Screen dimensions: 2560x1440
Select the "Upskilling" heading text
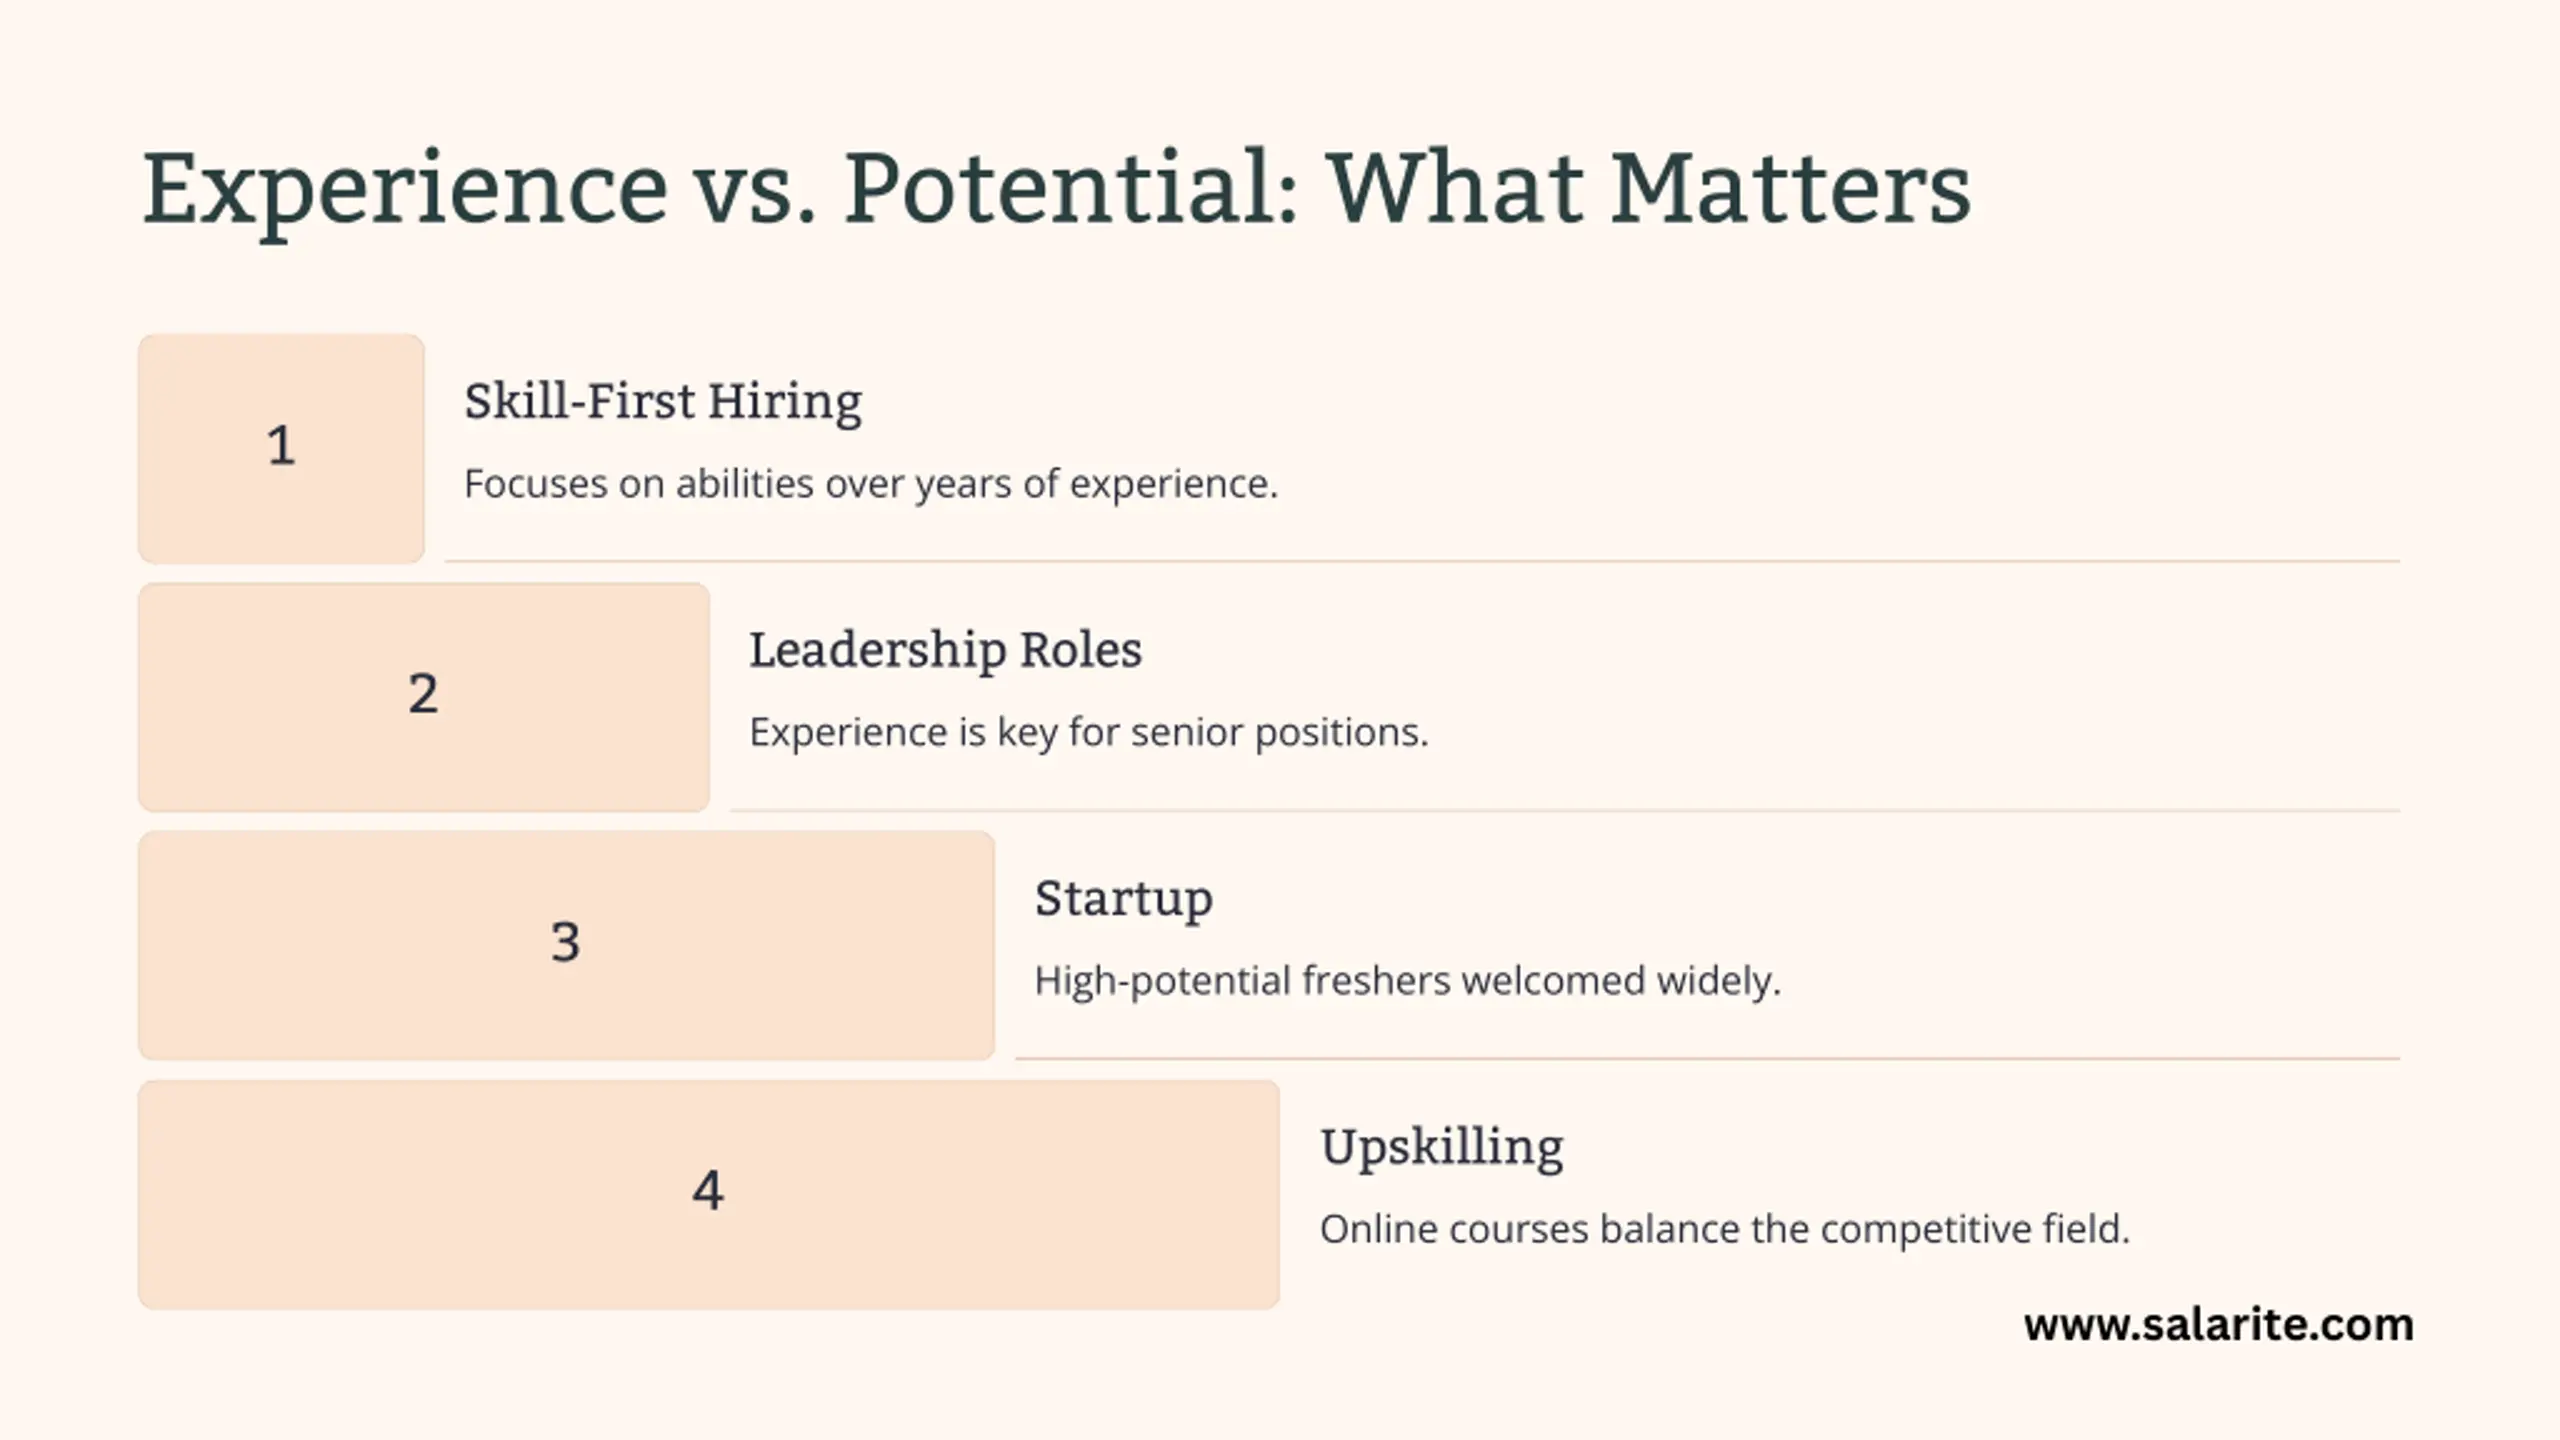(1441, 1147)
